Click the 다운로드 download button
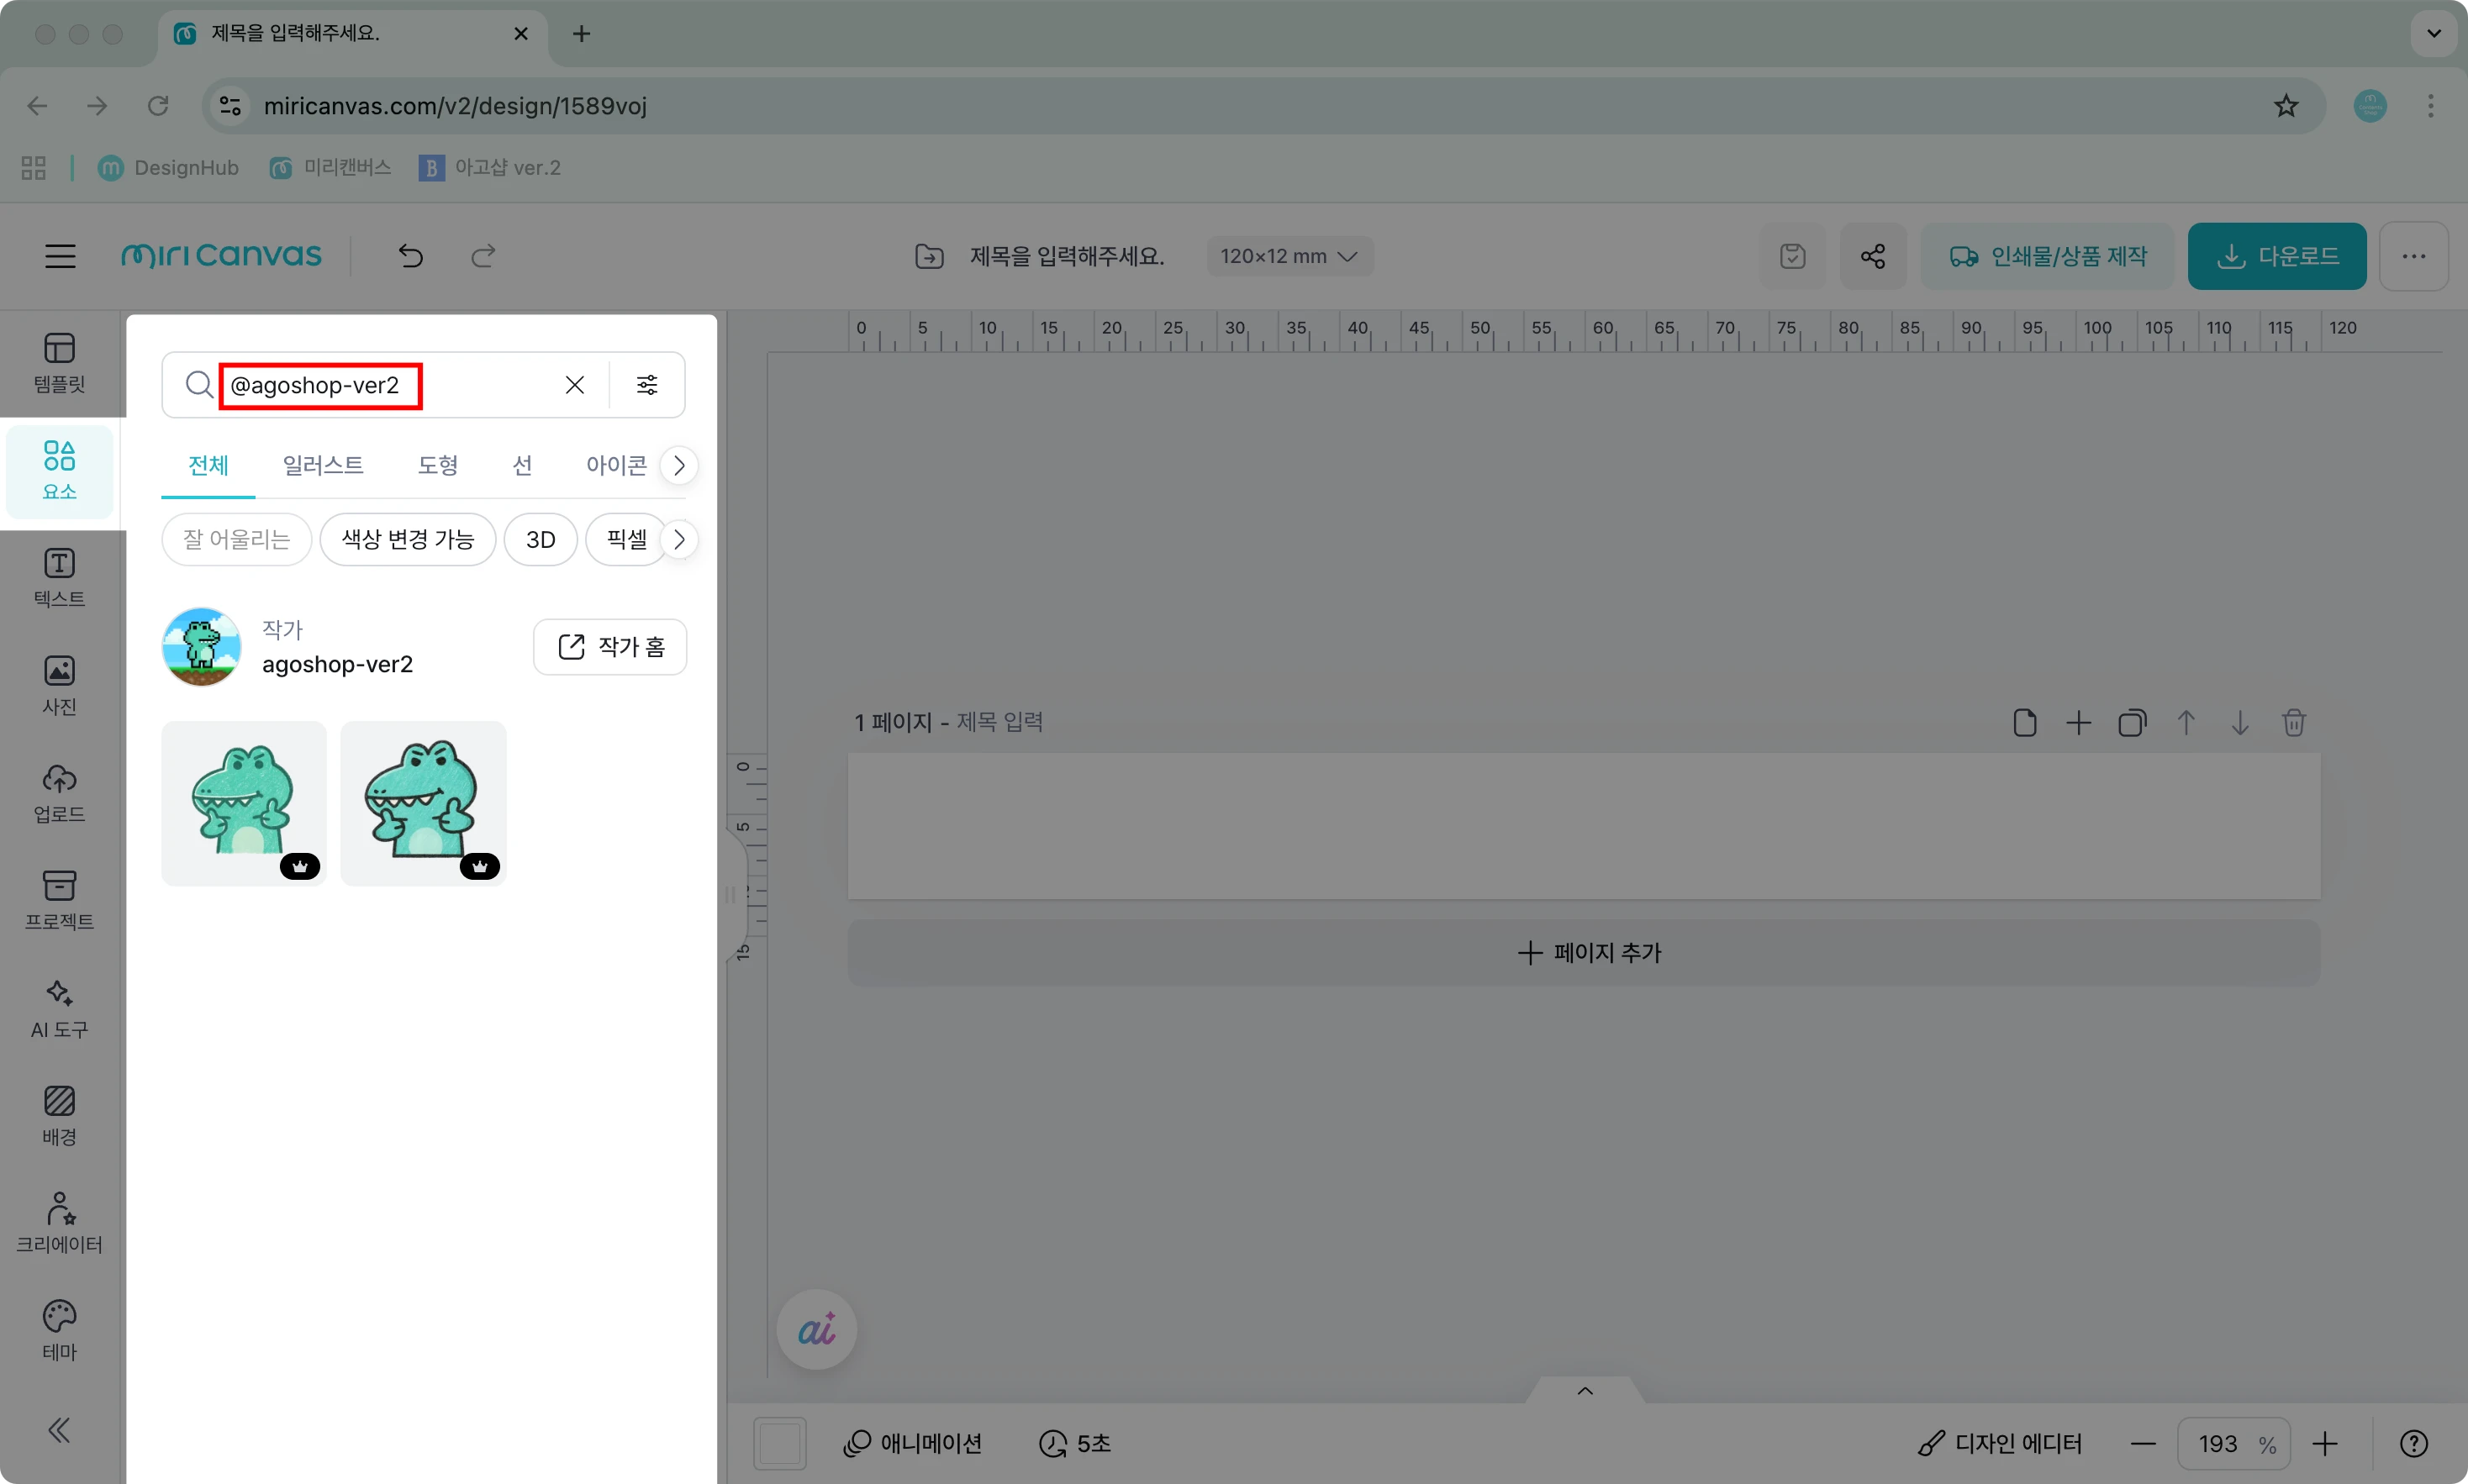Screen dimensions: 2468x1484 [2276, 256]
